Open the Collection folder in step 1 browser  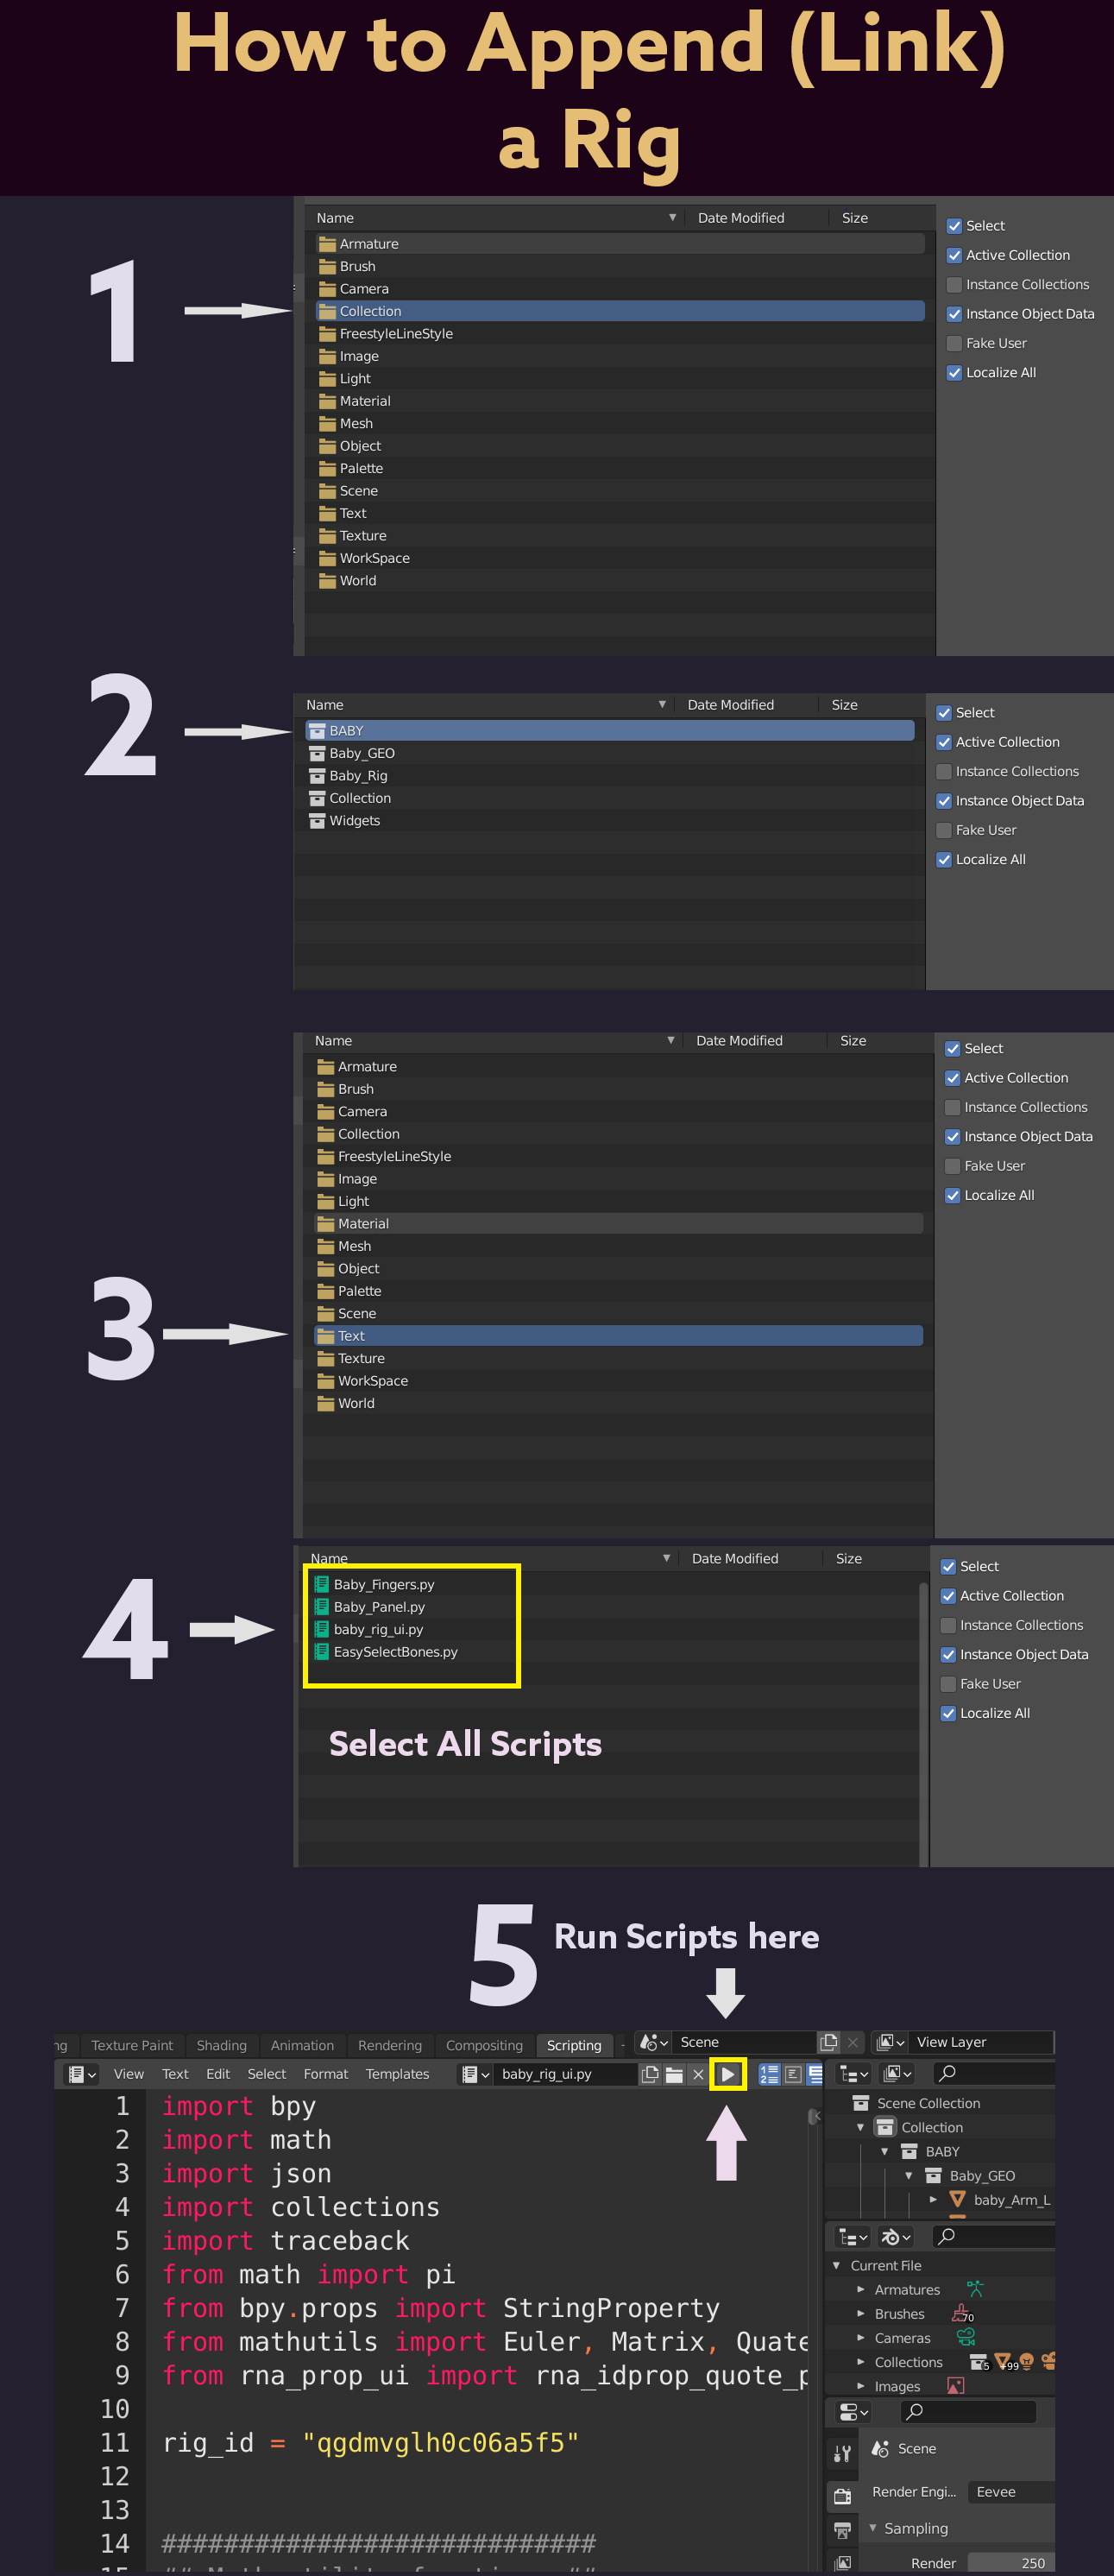pos(620,311)
